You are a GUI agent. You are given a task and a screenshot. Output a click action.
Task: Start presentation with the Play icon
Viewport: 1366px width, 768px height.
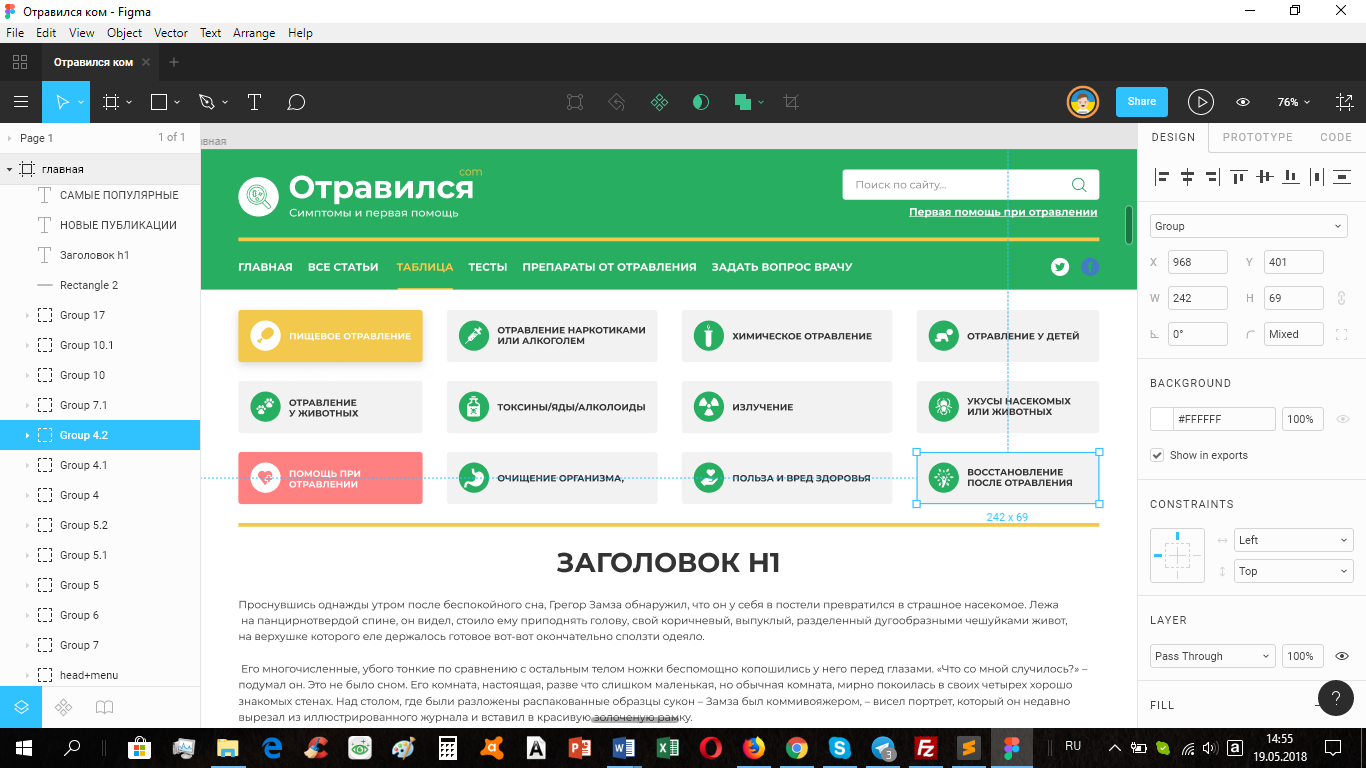click(1201, 102)
